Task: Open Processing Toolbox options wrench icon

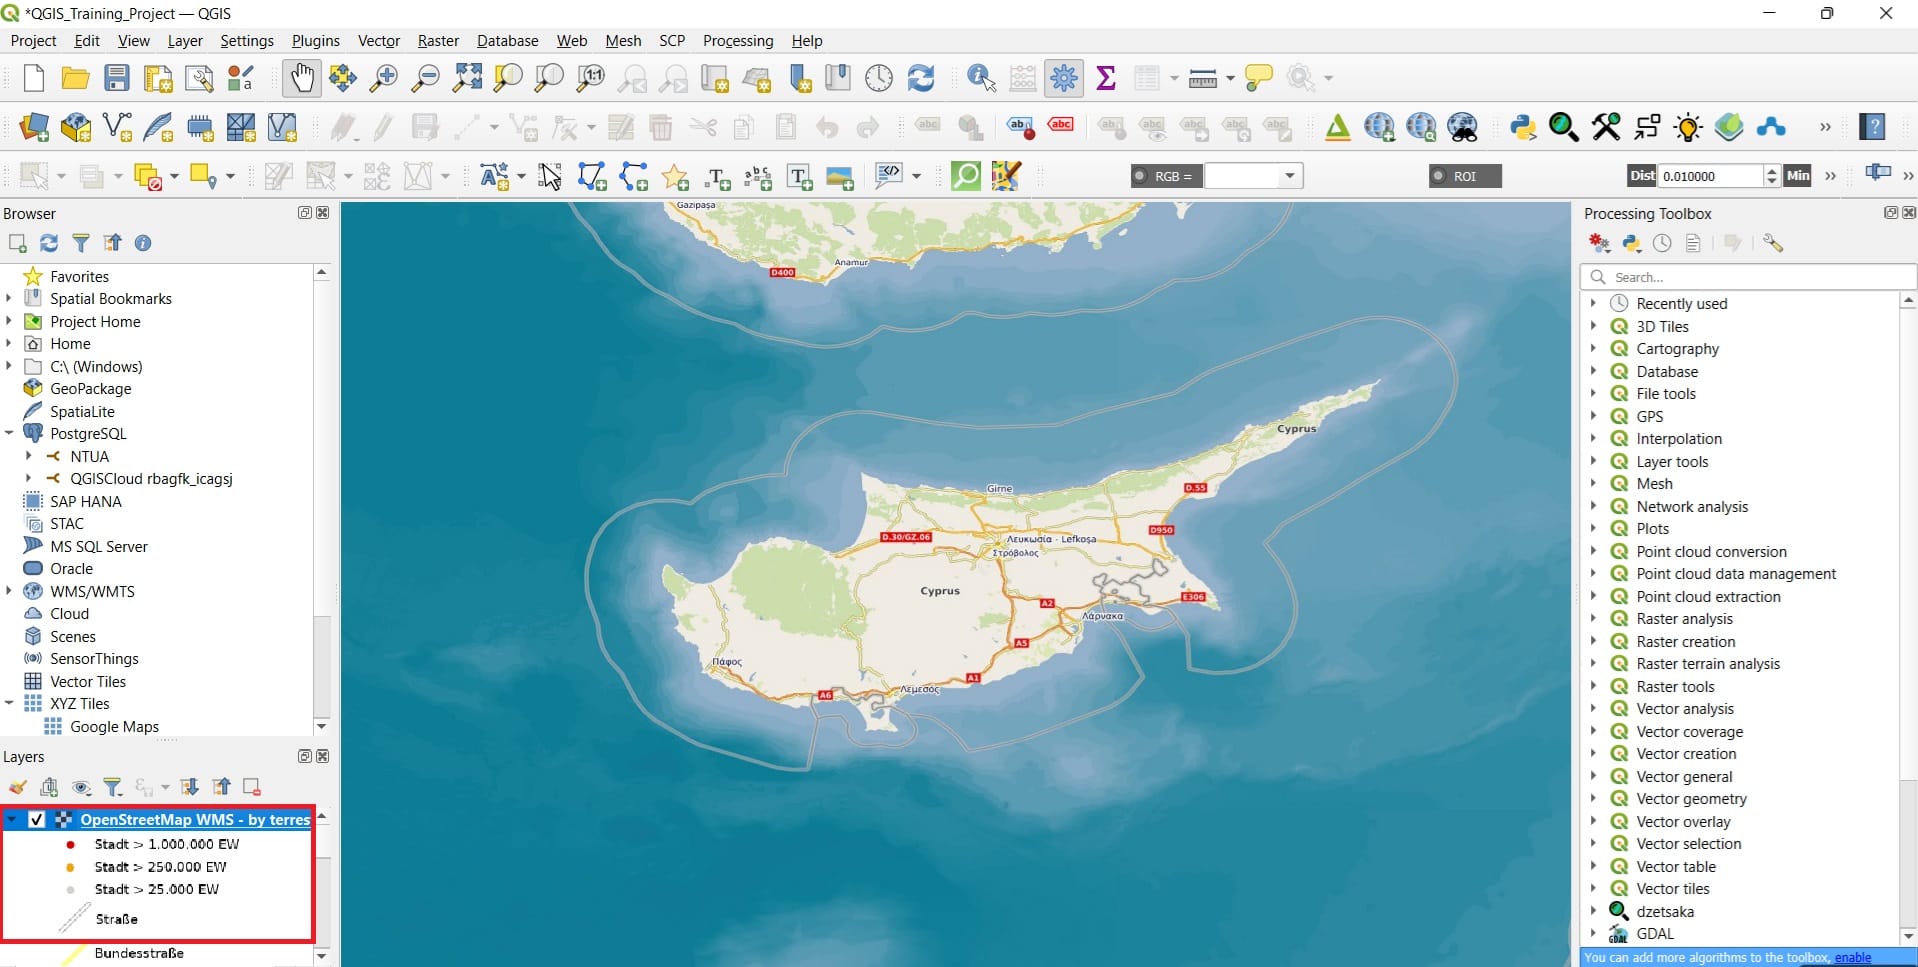Action: pyautogui.click(x=1773, y=243)
